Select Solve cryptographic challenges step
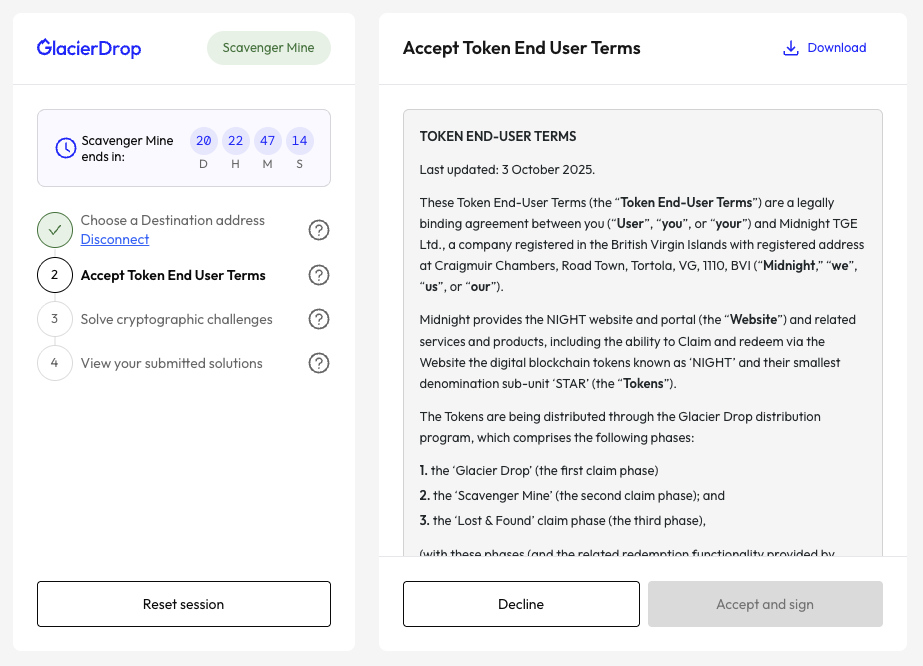This screenshot has width=923, height=666. pyautogui.click(x=176, y=319)
